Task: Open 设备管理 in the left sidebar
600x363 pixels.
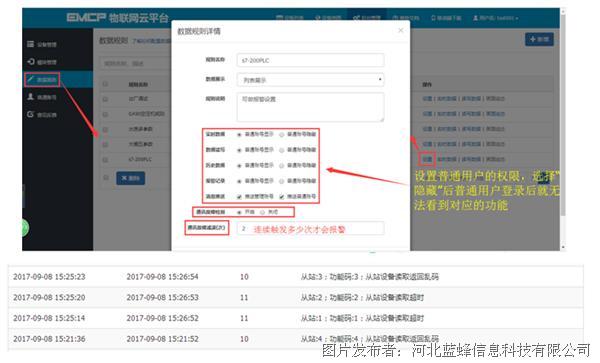Action: coord(42,44)
